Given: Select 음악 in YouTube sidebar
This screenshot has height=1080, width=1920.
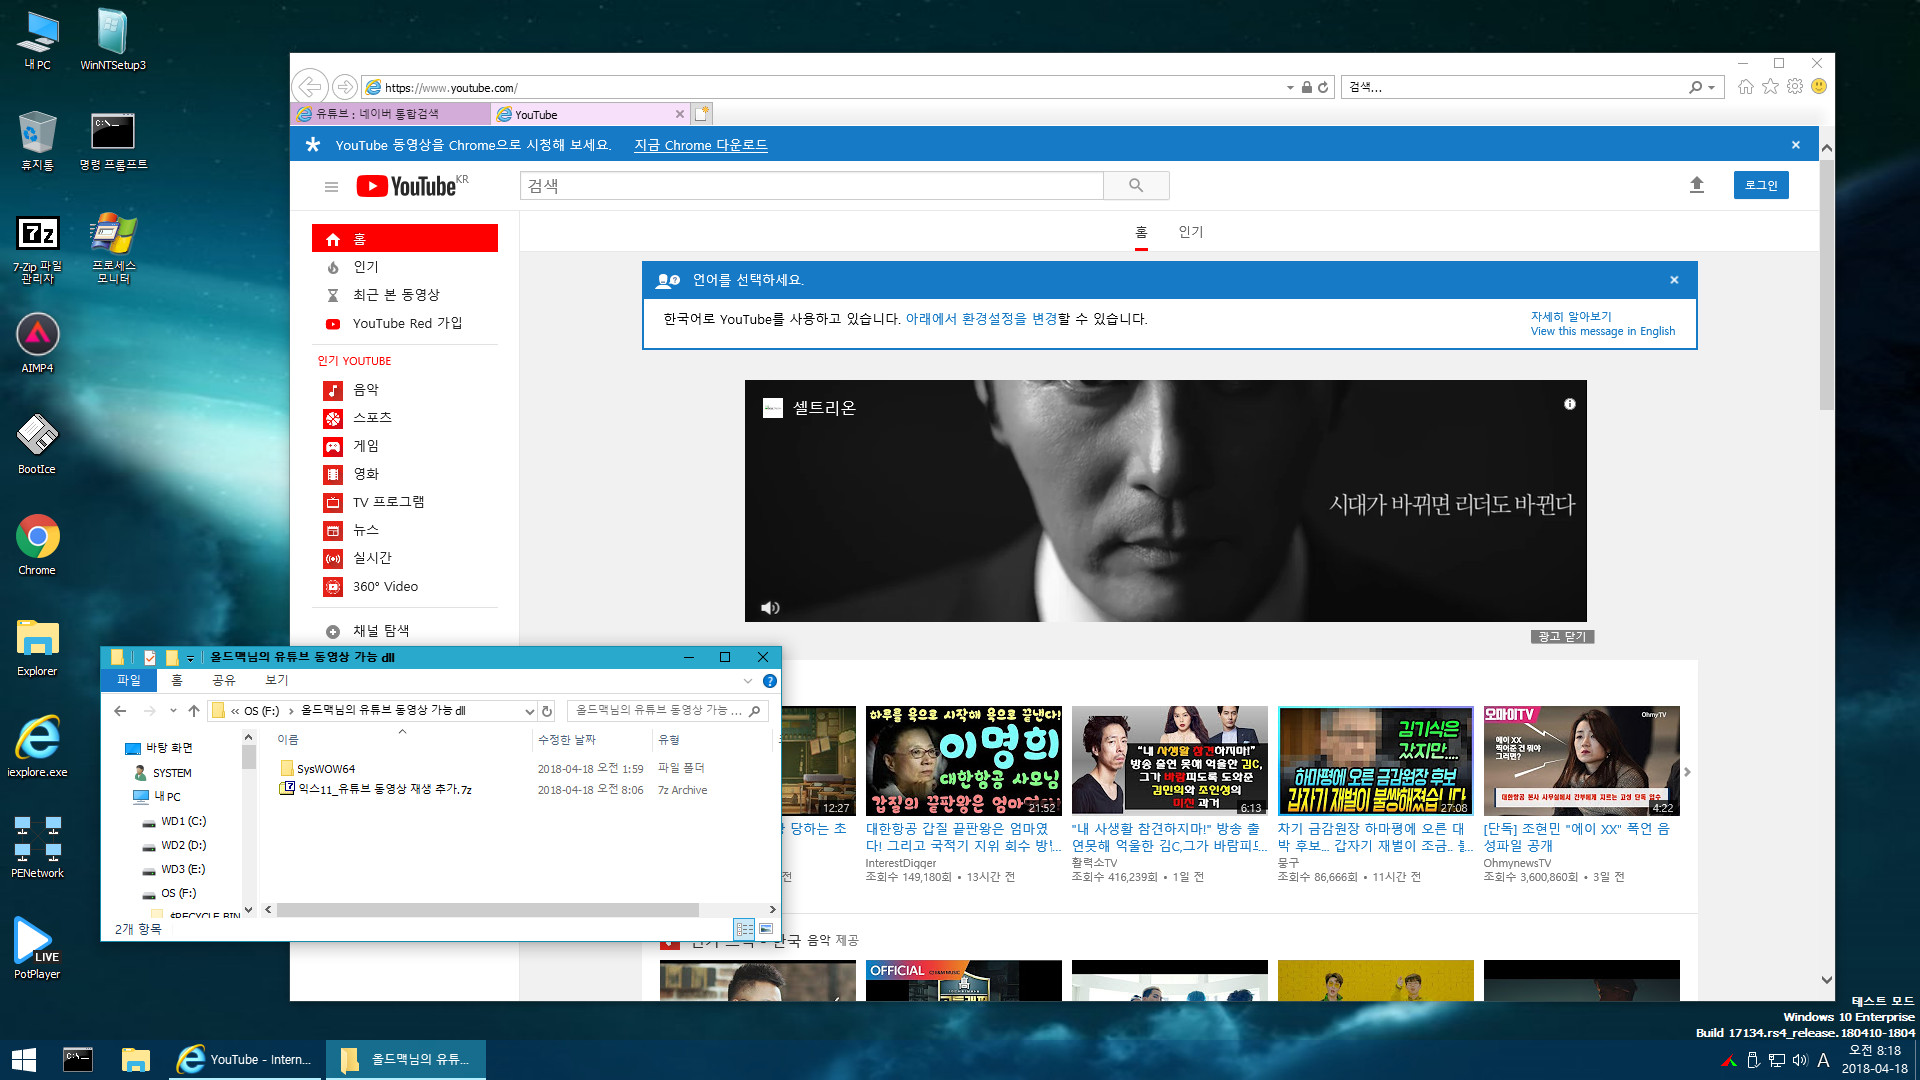Looking at the screenshot, I should pos(366,390).
